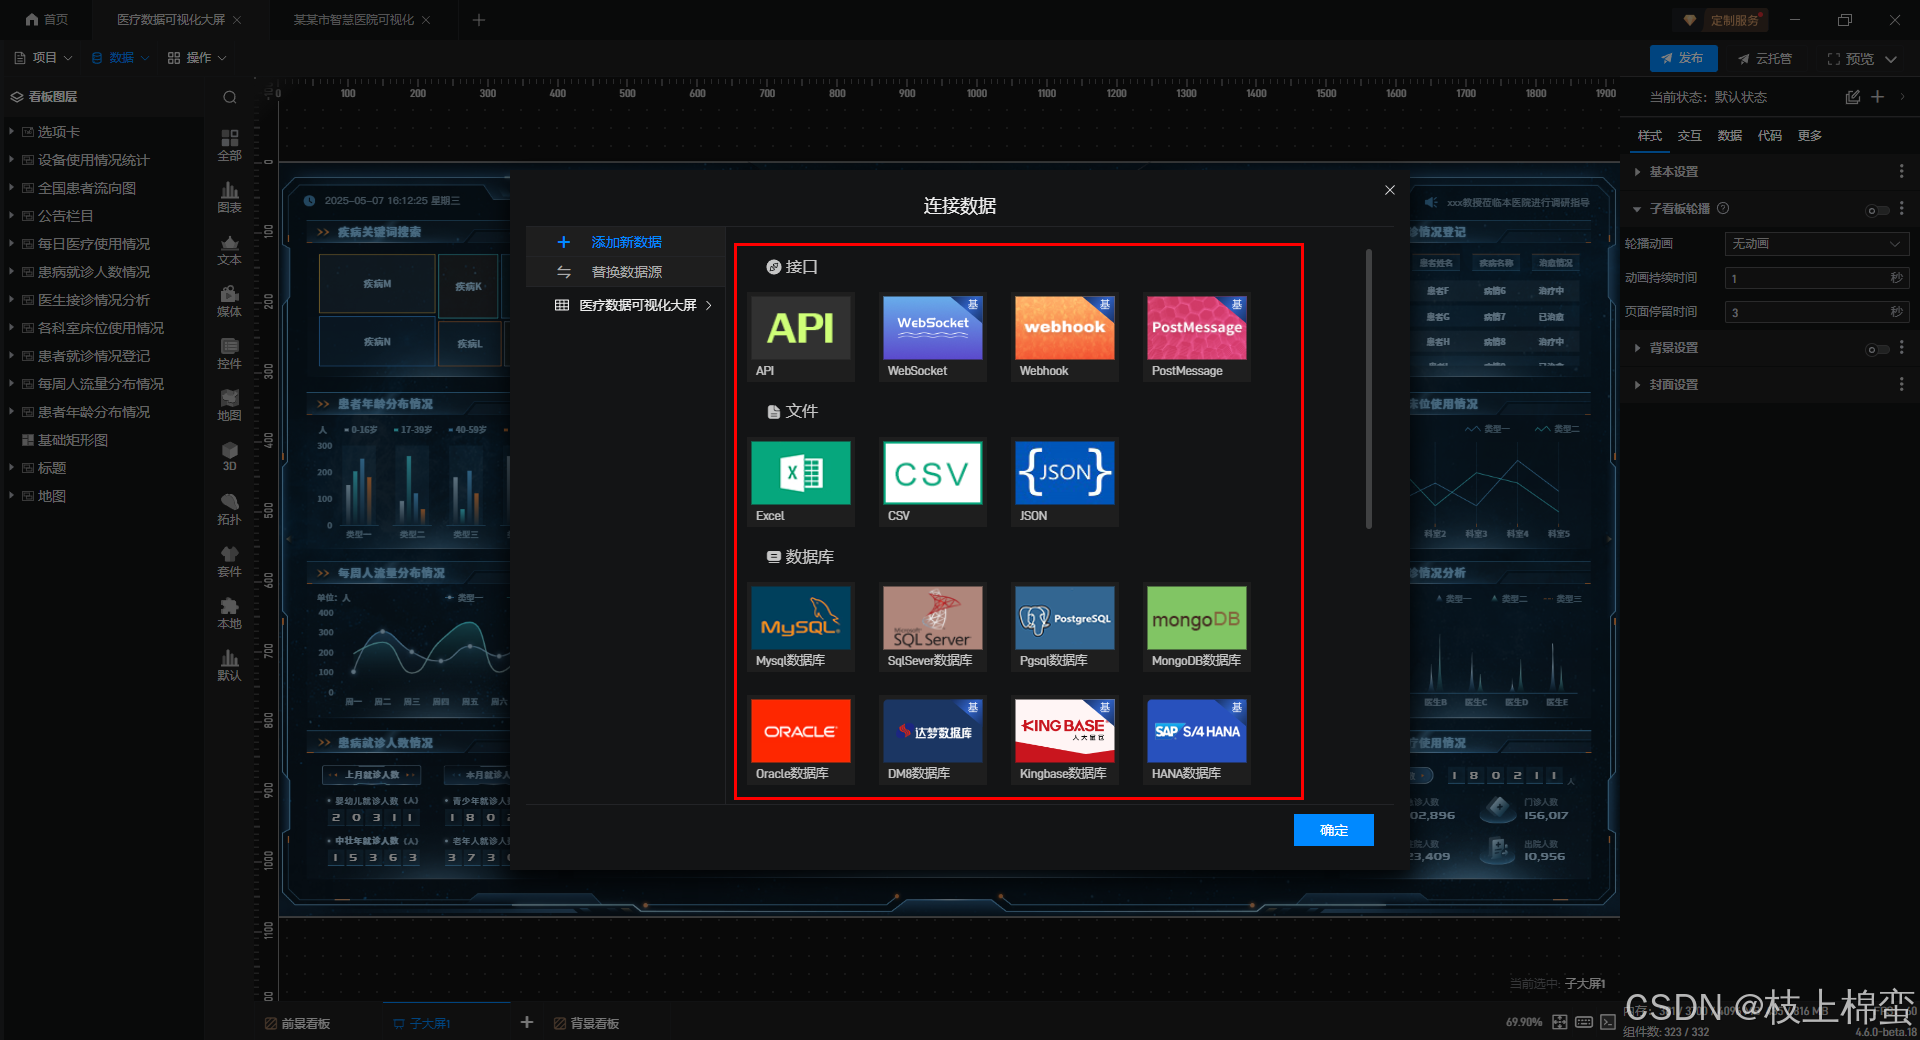Switch to the 交互 tab
This screenshot has height=1040, width=1920.
click(1689, 136)
